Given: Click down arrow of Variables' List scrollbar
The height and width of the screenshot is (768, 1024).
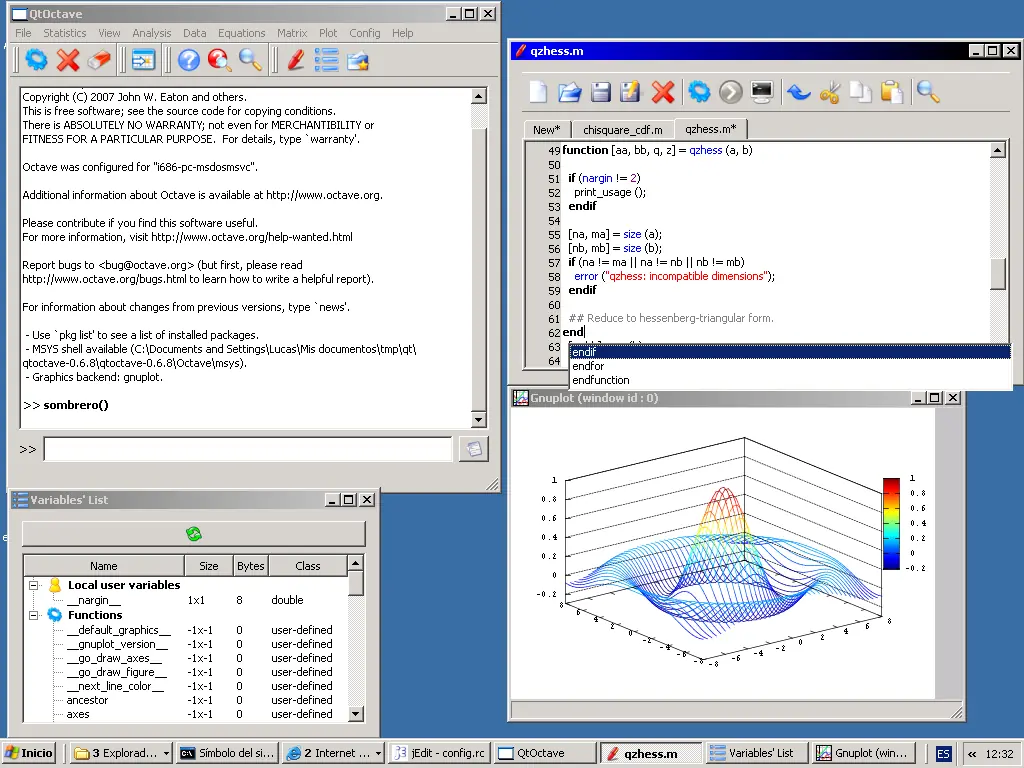Looking at the screenshot, I should 355,714.
